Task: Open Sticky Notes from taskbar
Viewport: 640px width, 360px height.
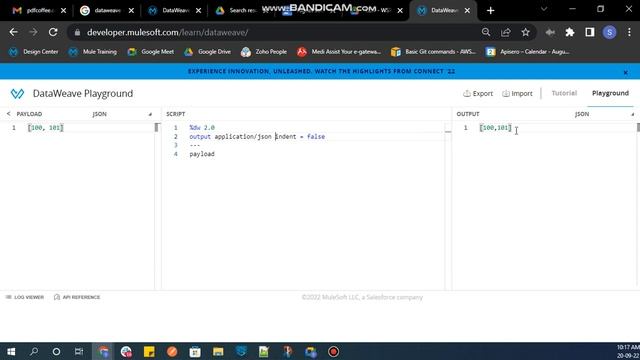Action: [149, 351]
